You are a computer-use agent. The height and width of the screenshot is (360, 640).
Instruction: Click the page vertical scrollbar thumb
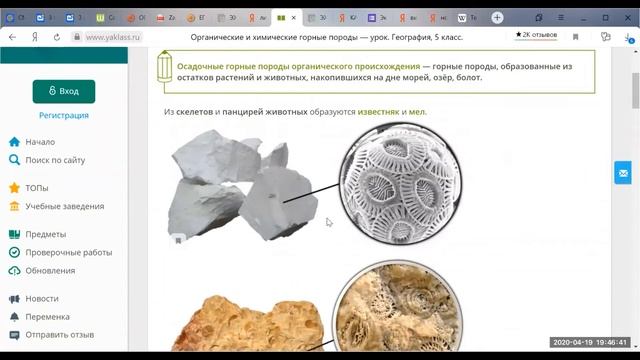click(636, 91)
